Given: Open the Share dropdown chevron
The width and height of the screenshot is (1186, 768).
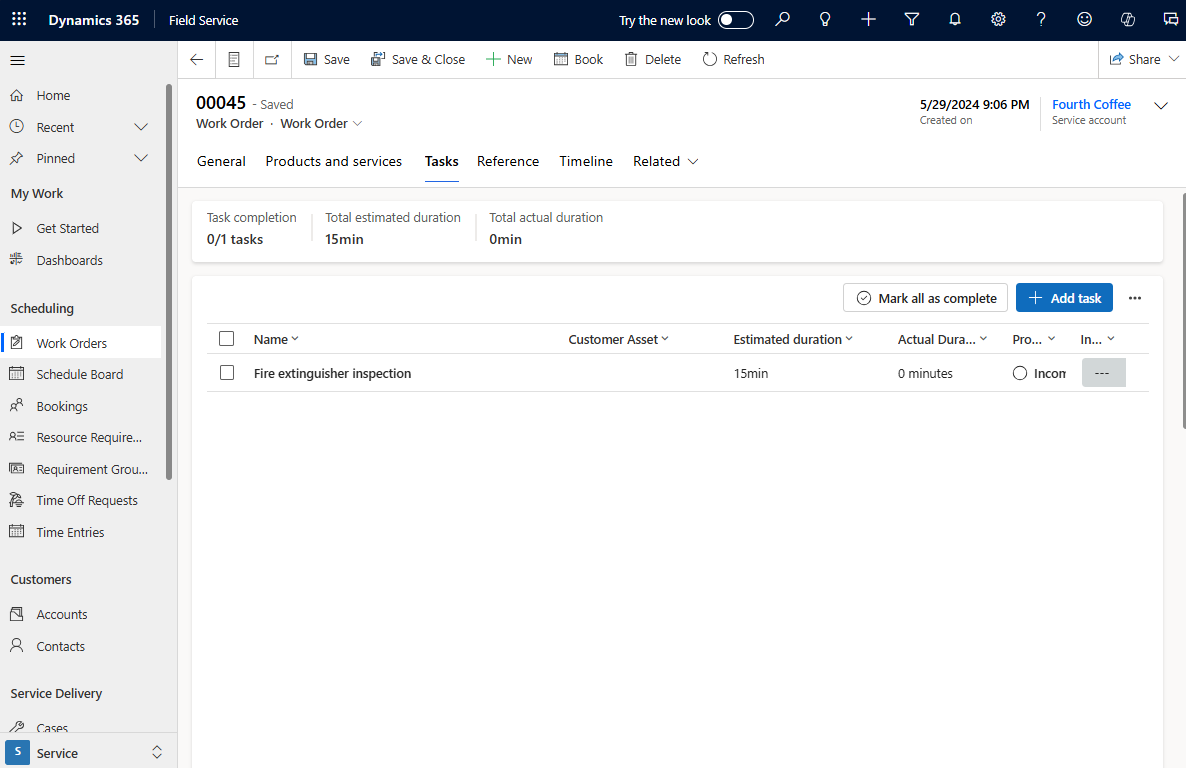Looking at the screenshot, I should tap(1174, 59).
